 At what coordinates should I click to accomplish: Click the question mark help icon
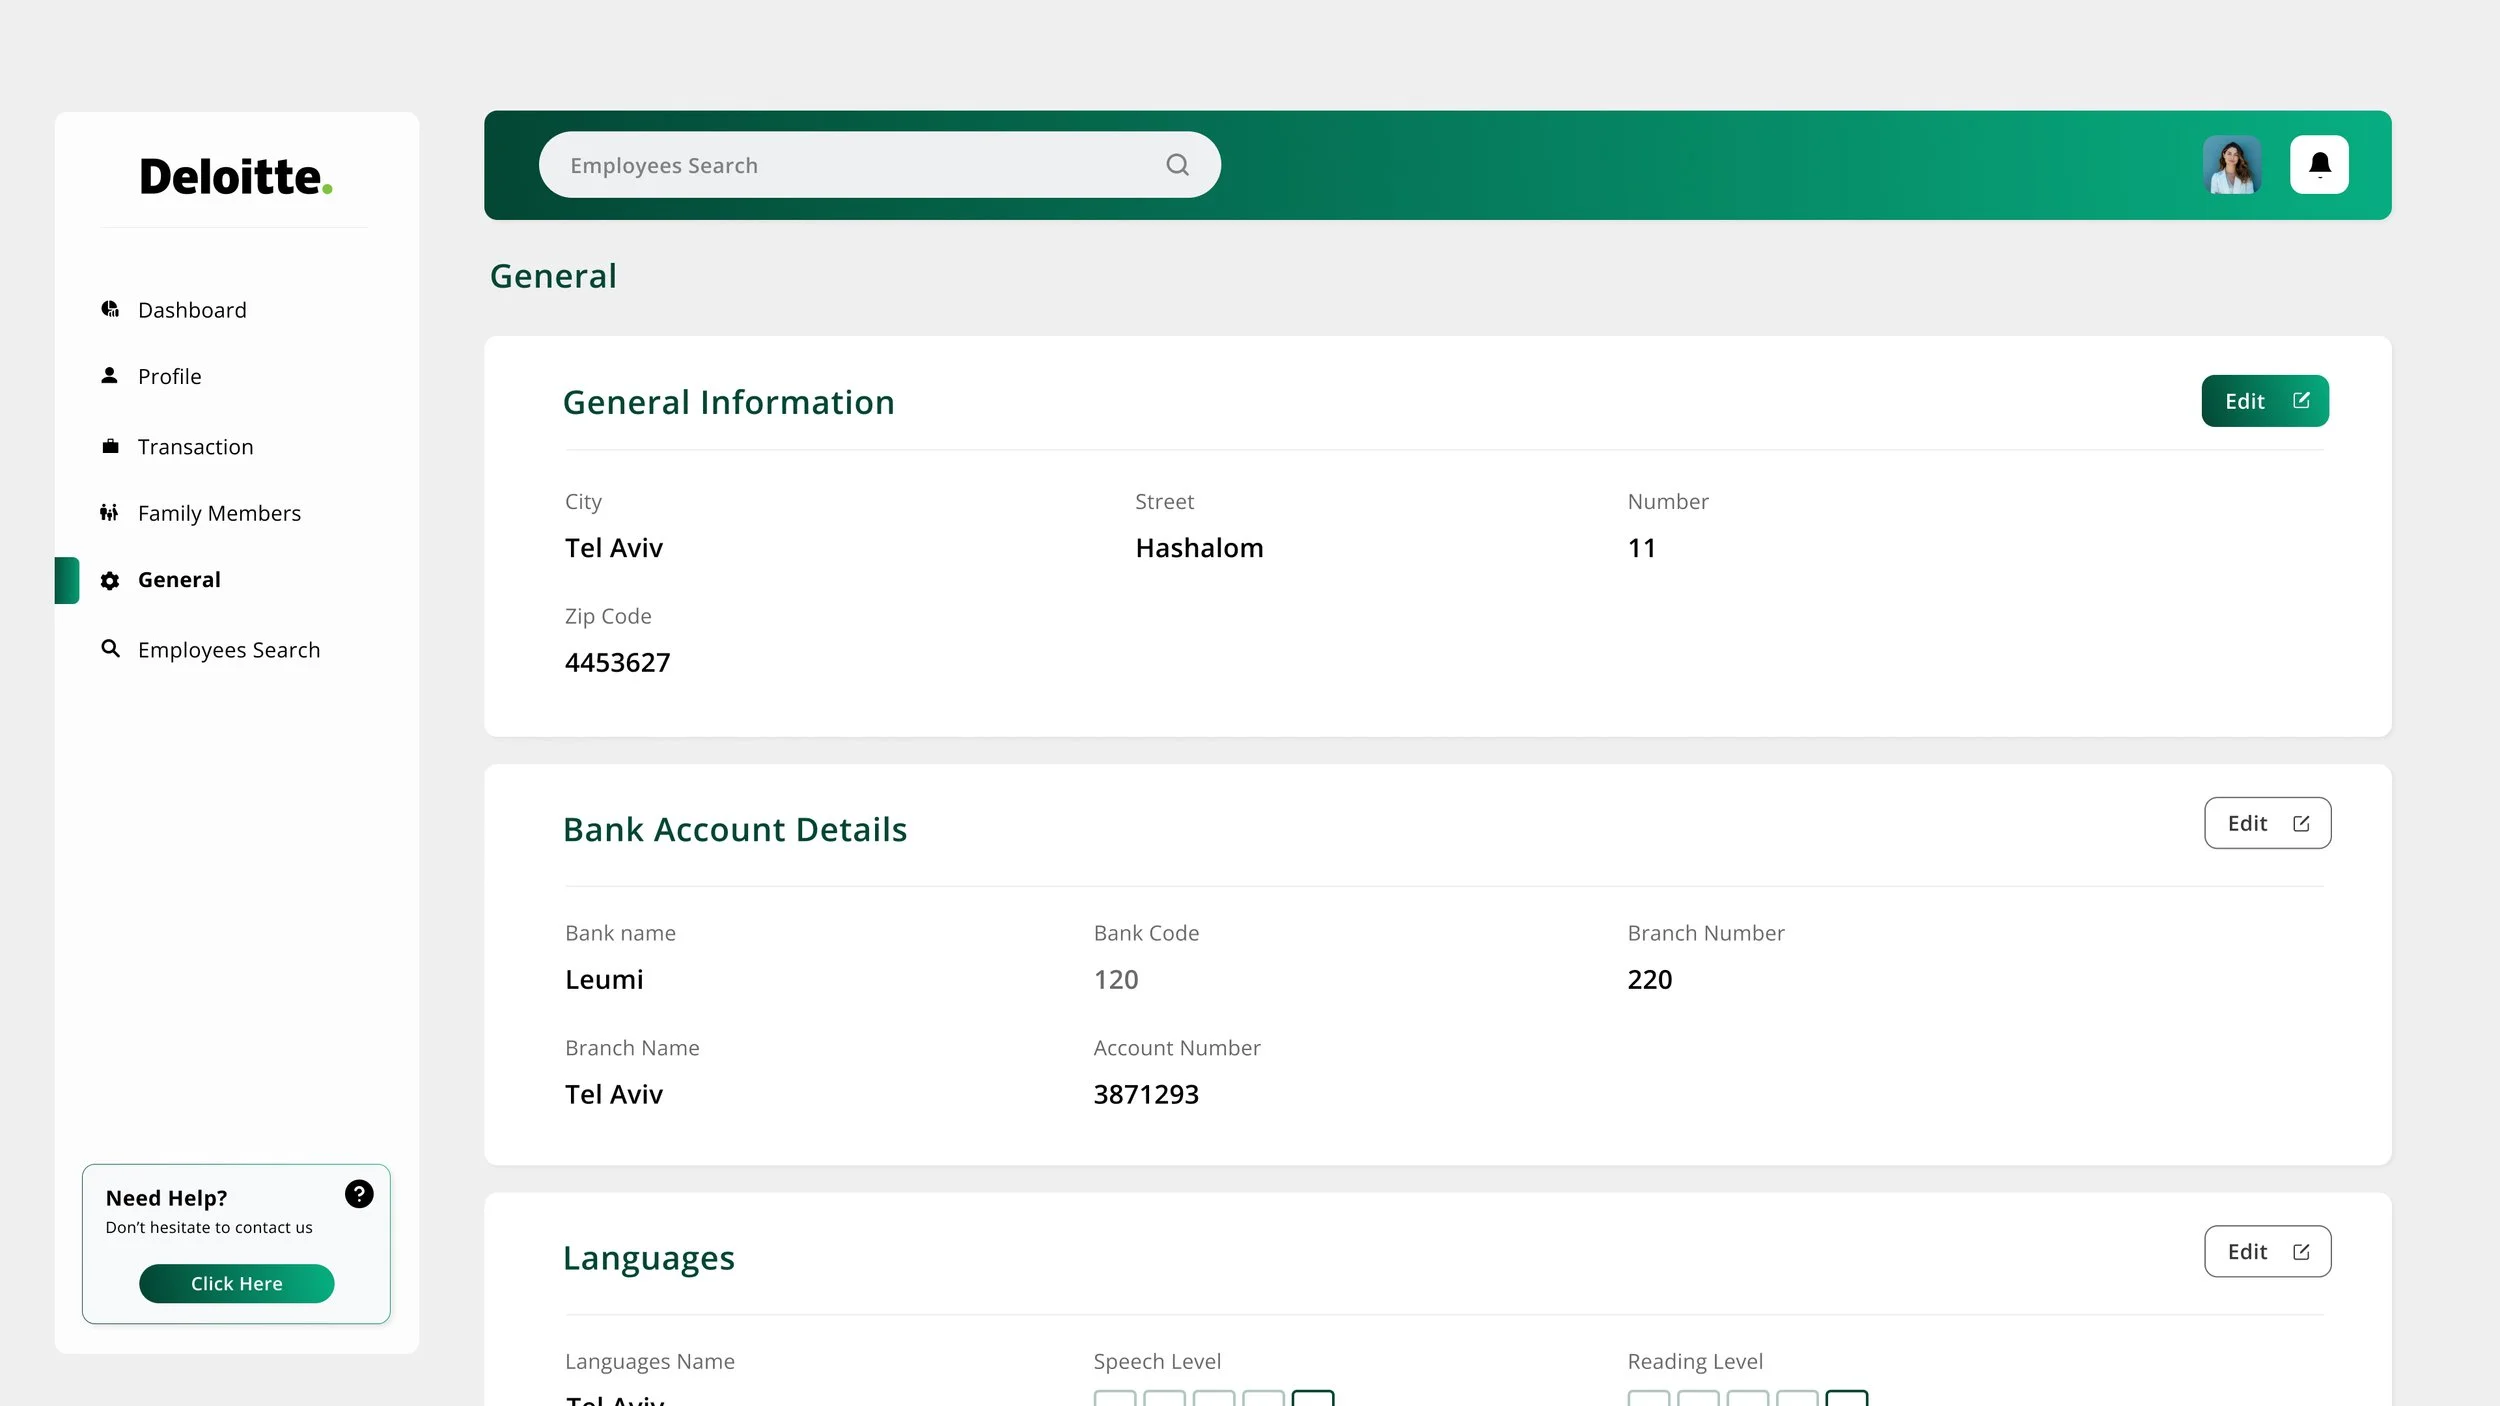point(359,1194)
